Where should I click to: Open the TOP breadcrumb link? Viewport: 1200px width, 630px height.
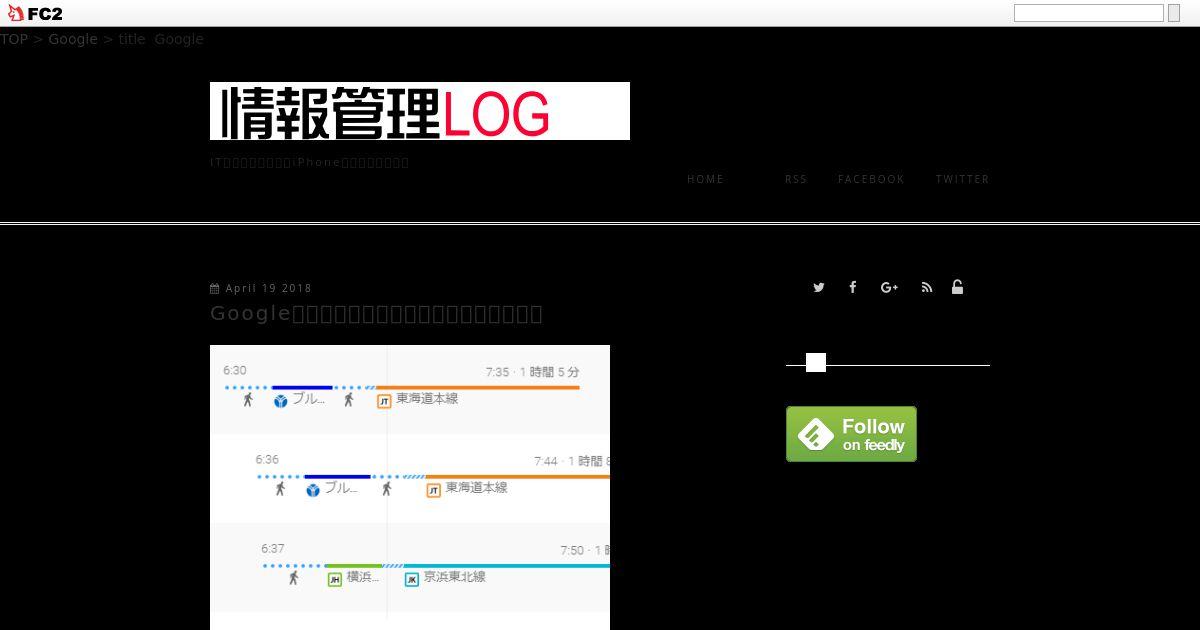click(x=14, y=39)
